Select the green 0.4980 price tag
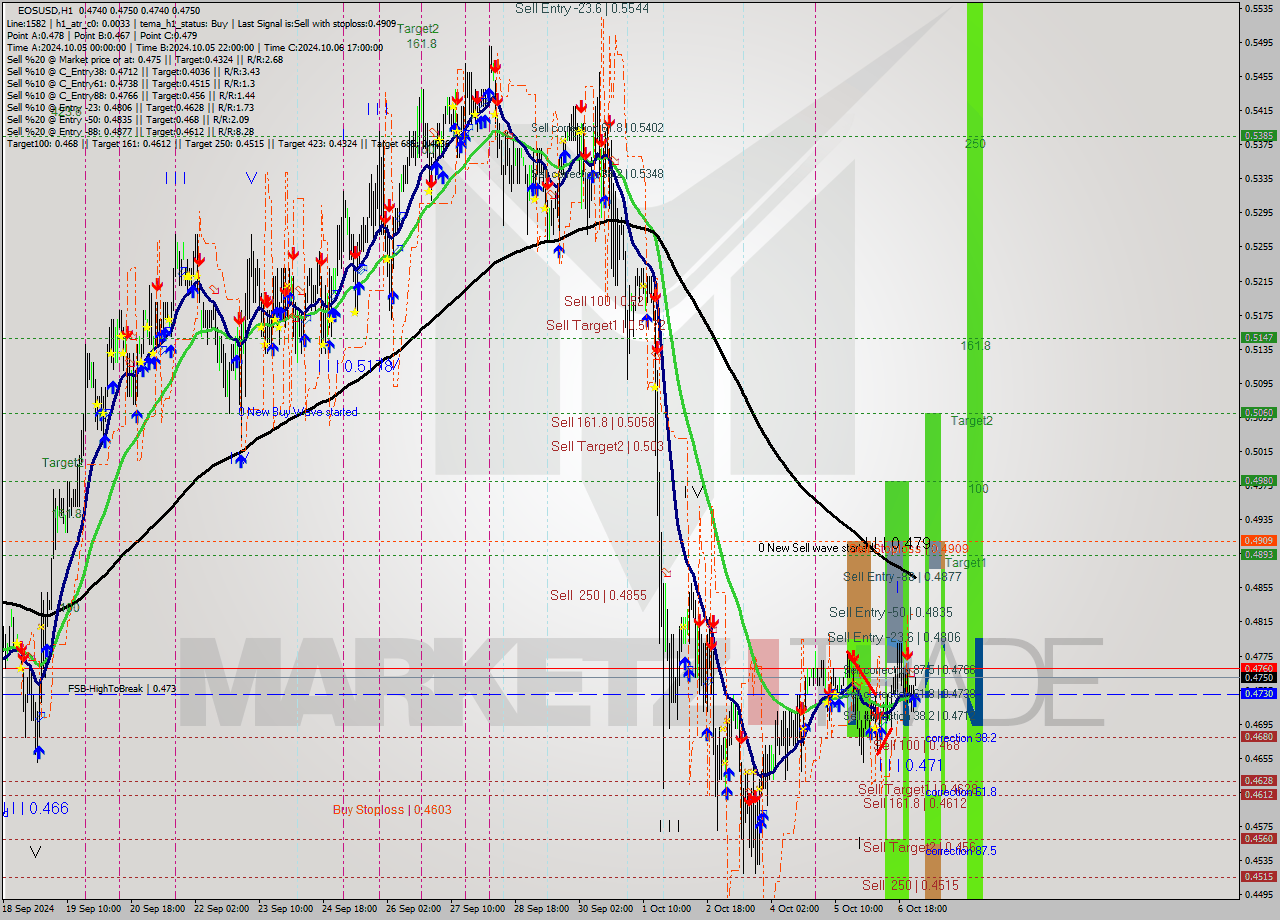Viewport: 1280px width, 920px height. point(1258,480)
